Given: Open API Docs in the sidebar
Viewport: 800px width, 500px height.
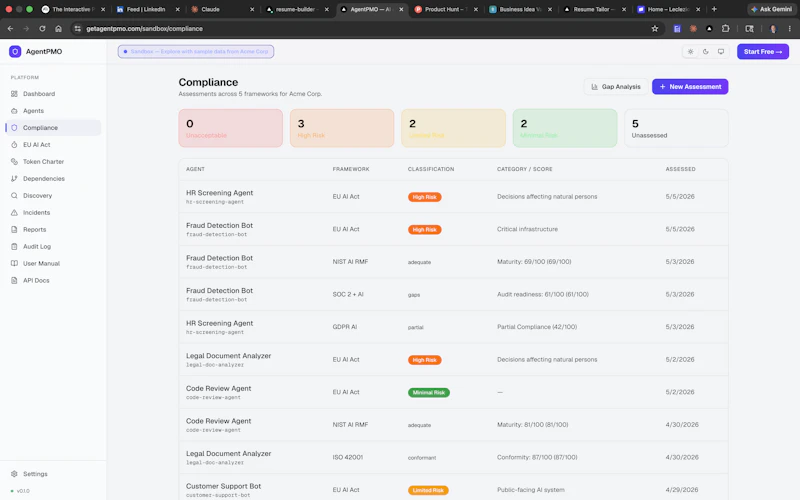Looking at the screenshot, I should click(x=36, y=281).
